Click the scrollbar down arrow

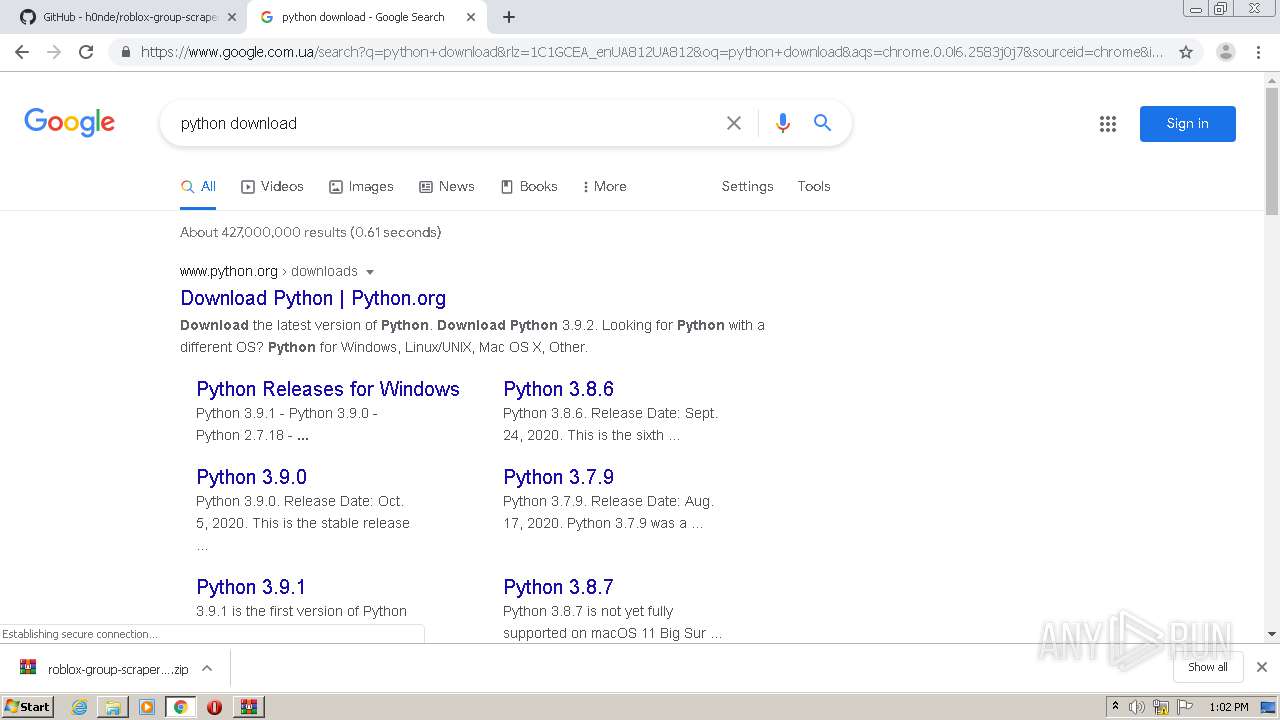tap(1272, 634)
